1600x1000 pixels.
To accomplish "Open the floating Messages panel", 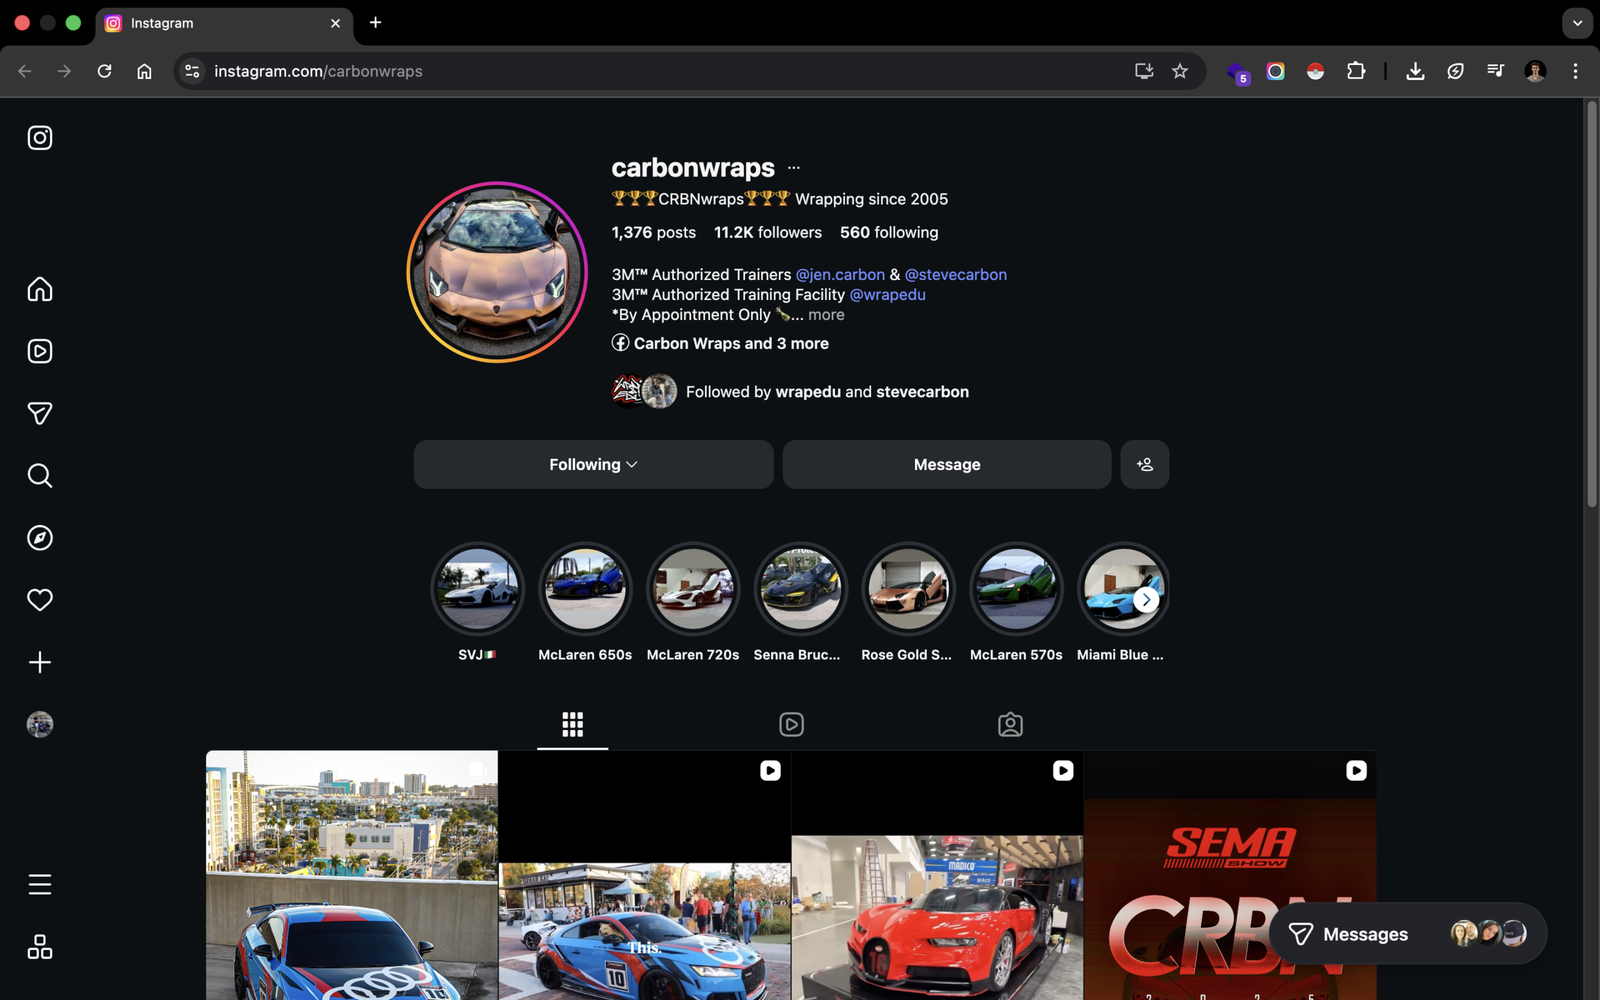I will [x=1408, y=934].
